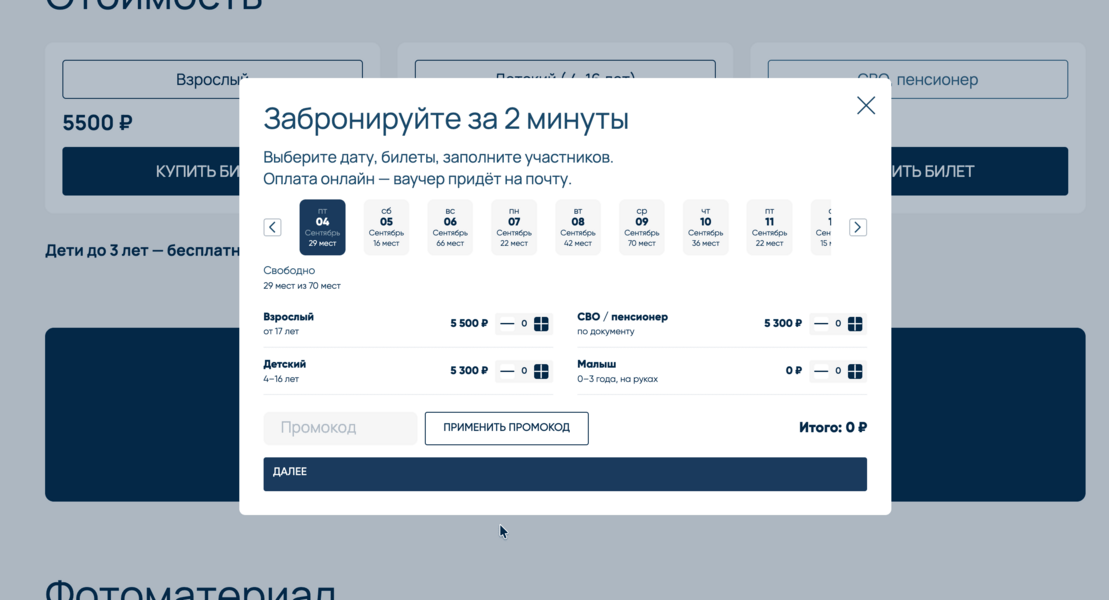This screenshot has height=600, width=1109.
Task: Show next dates with right arrow
Action: (857, 227)
